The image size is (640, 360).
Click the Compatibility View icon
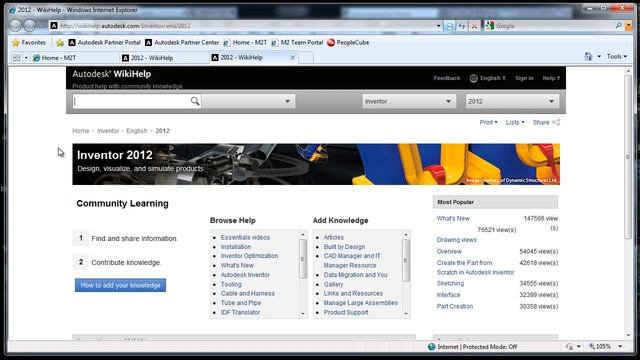point(450,26)
